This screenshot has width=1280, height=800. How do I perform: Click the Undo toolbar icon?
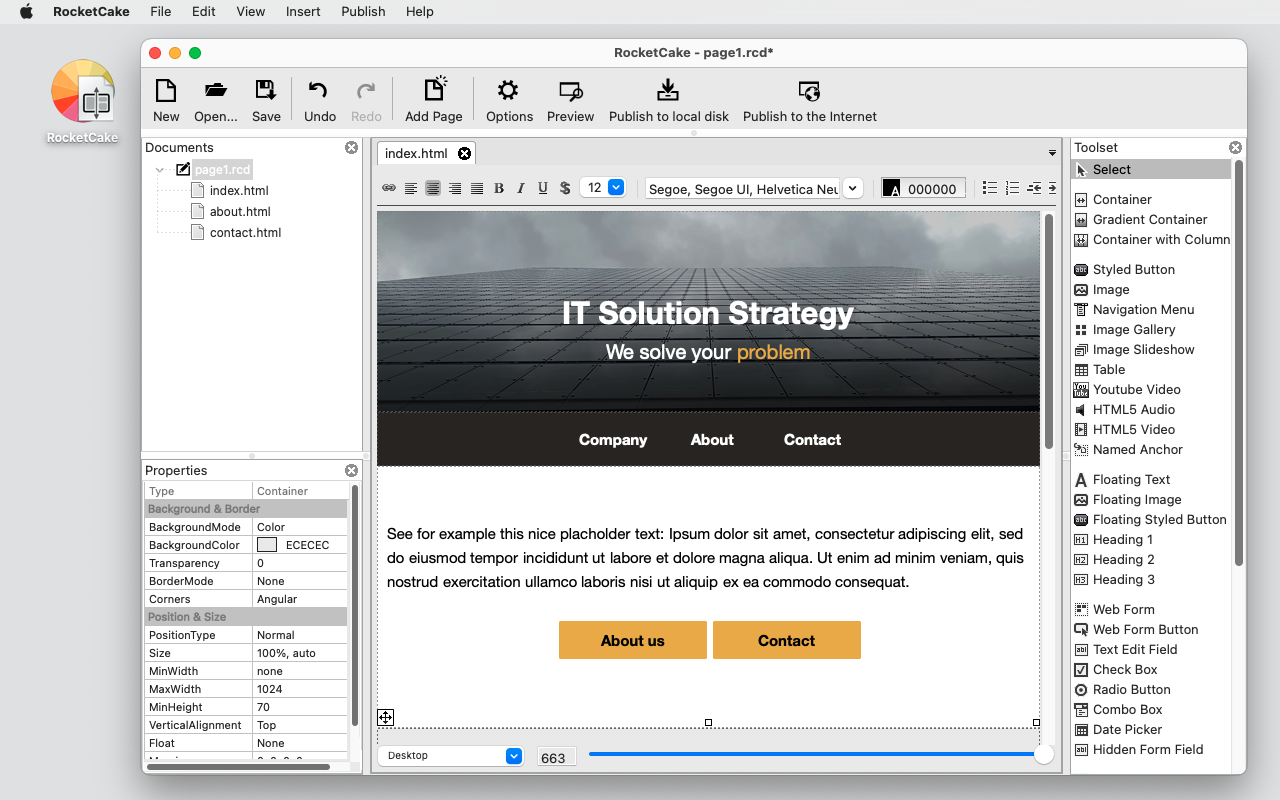point(319,97)
